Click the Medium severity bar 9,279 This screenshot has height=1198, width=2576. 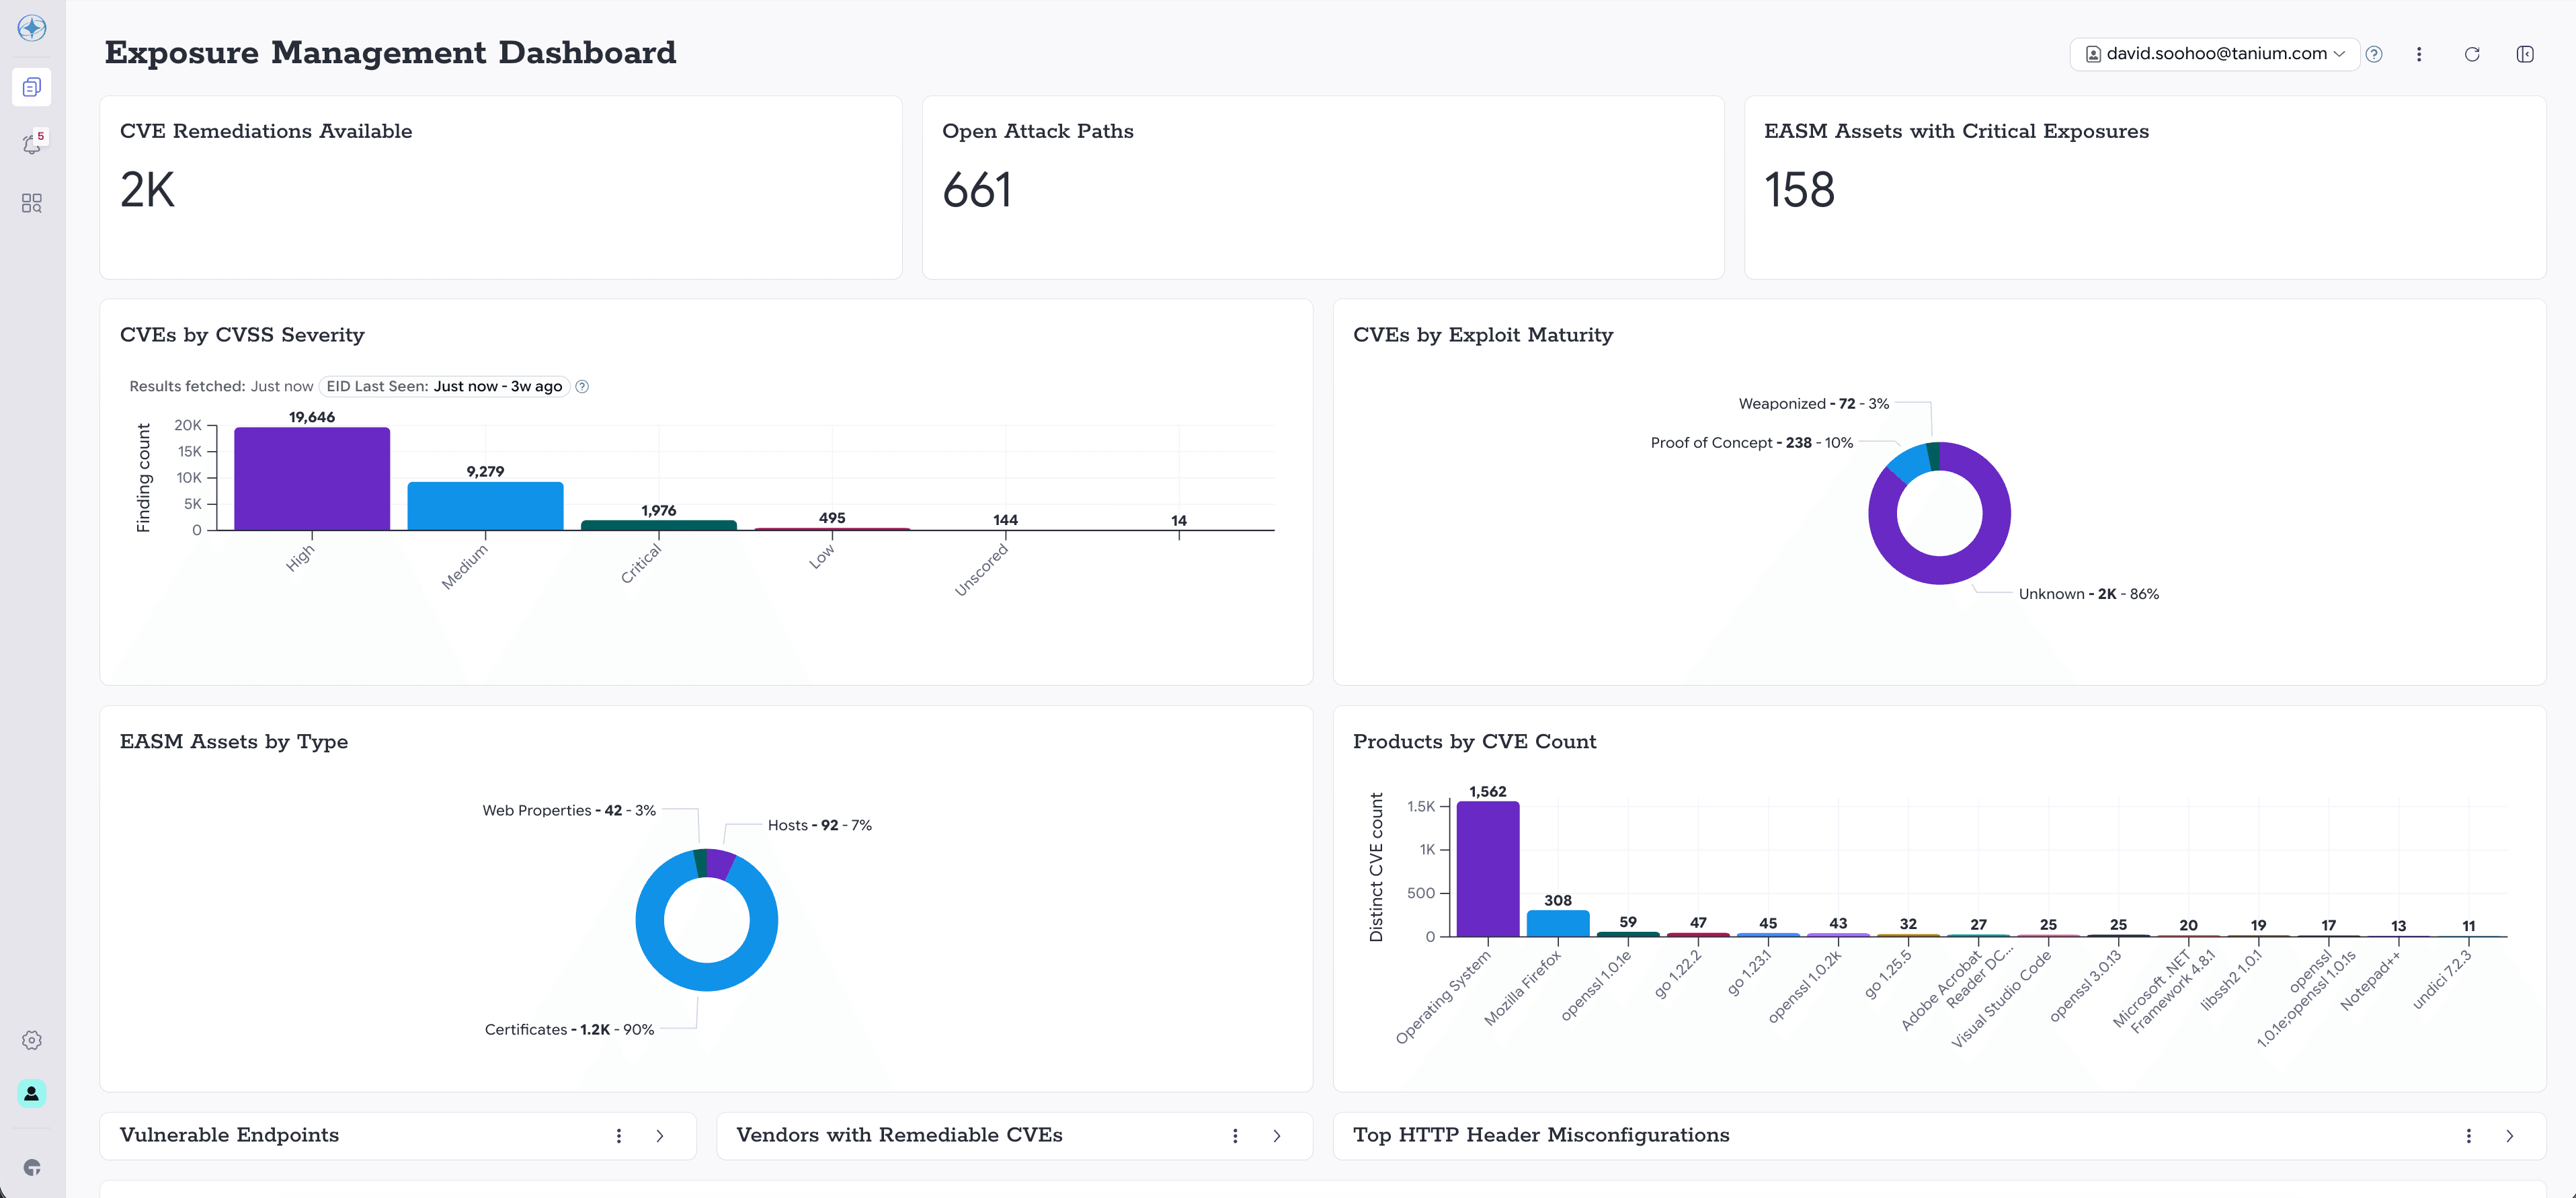(485, 506)
